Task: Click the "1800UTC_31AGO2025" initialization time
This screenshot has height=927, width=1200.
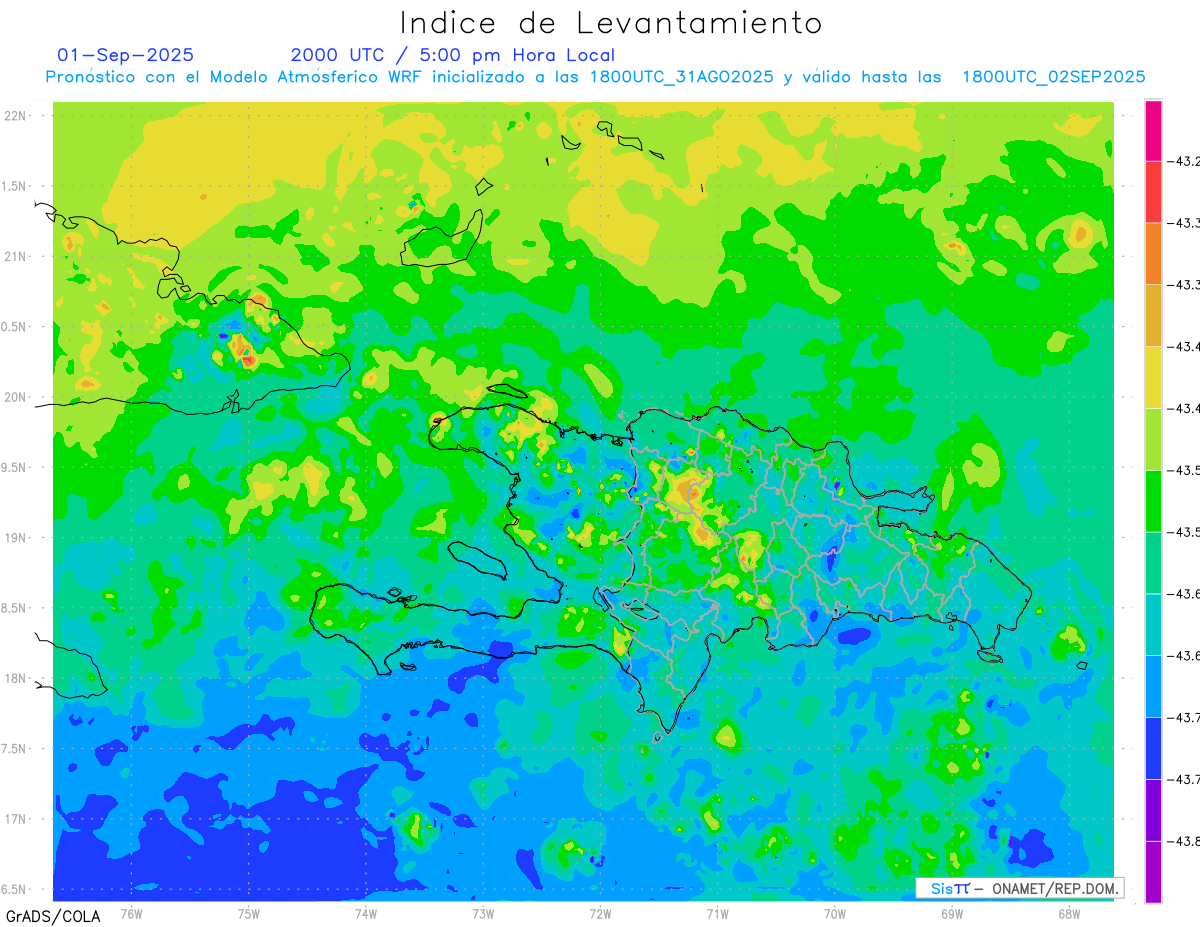Action: pos(682,77)
